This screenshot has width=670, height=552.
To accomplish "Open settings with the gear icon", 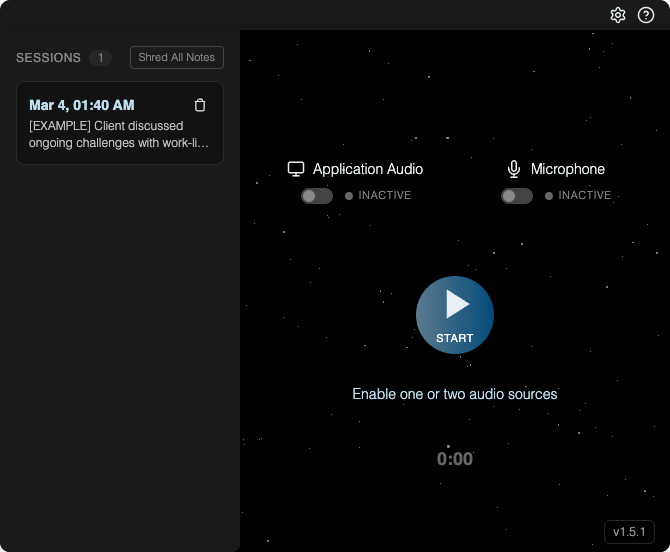I will tap(618, 15).
